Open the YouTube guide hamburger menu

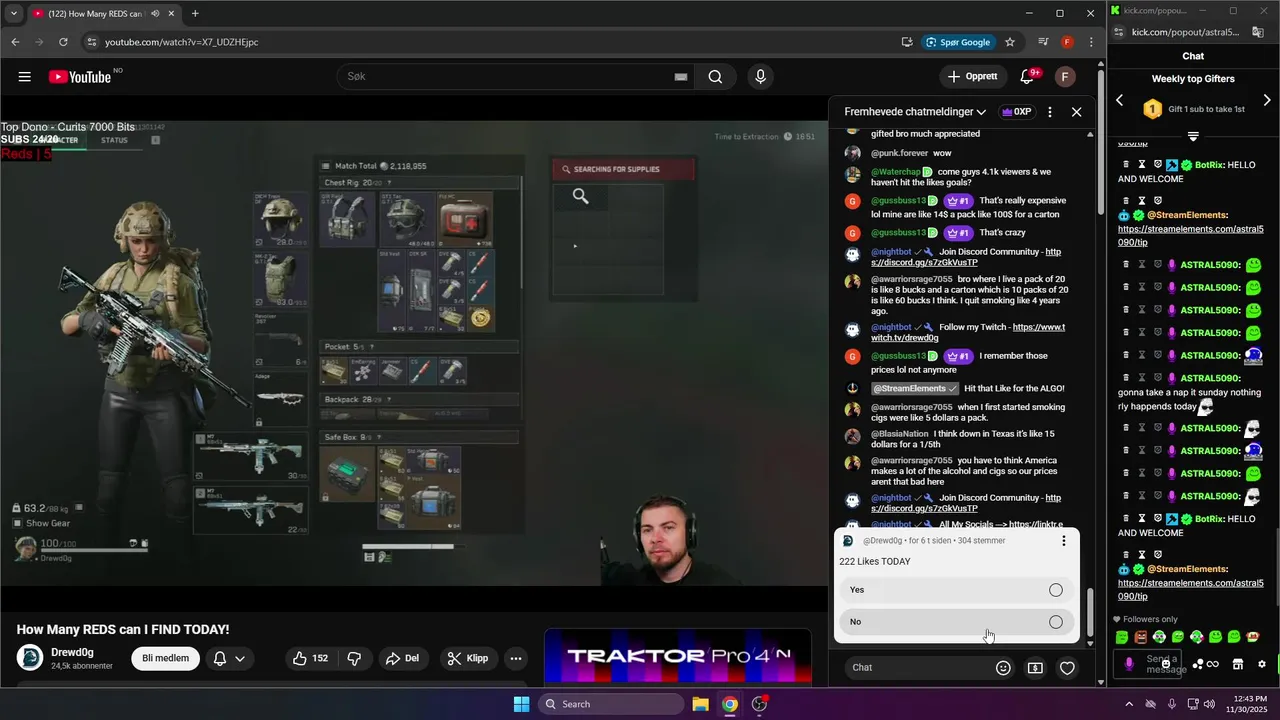[x=25, y=77]
